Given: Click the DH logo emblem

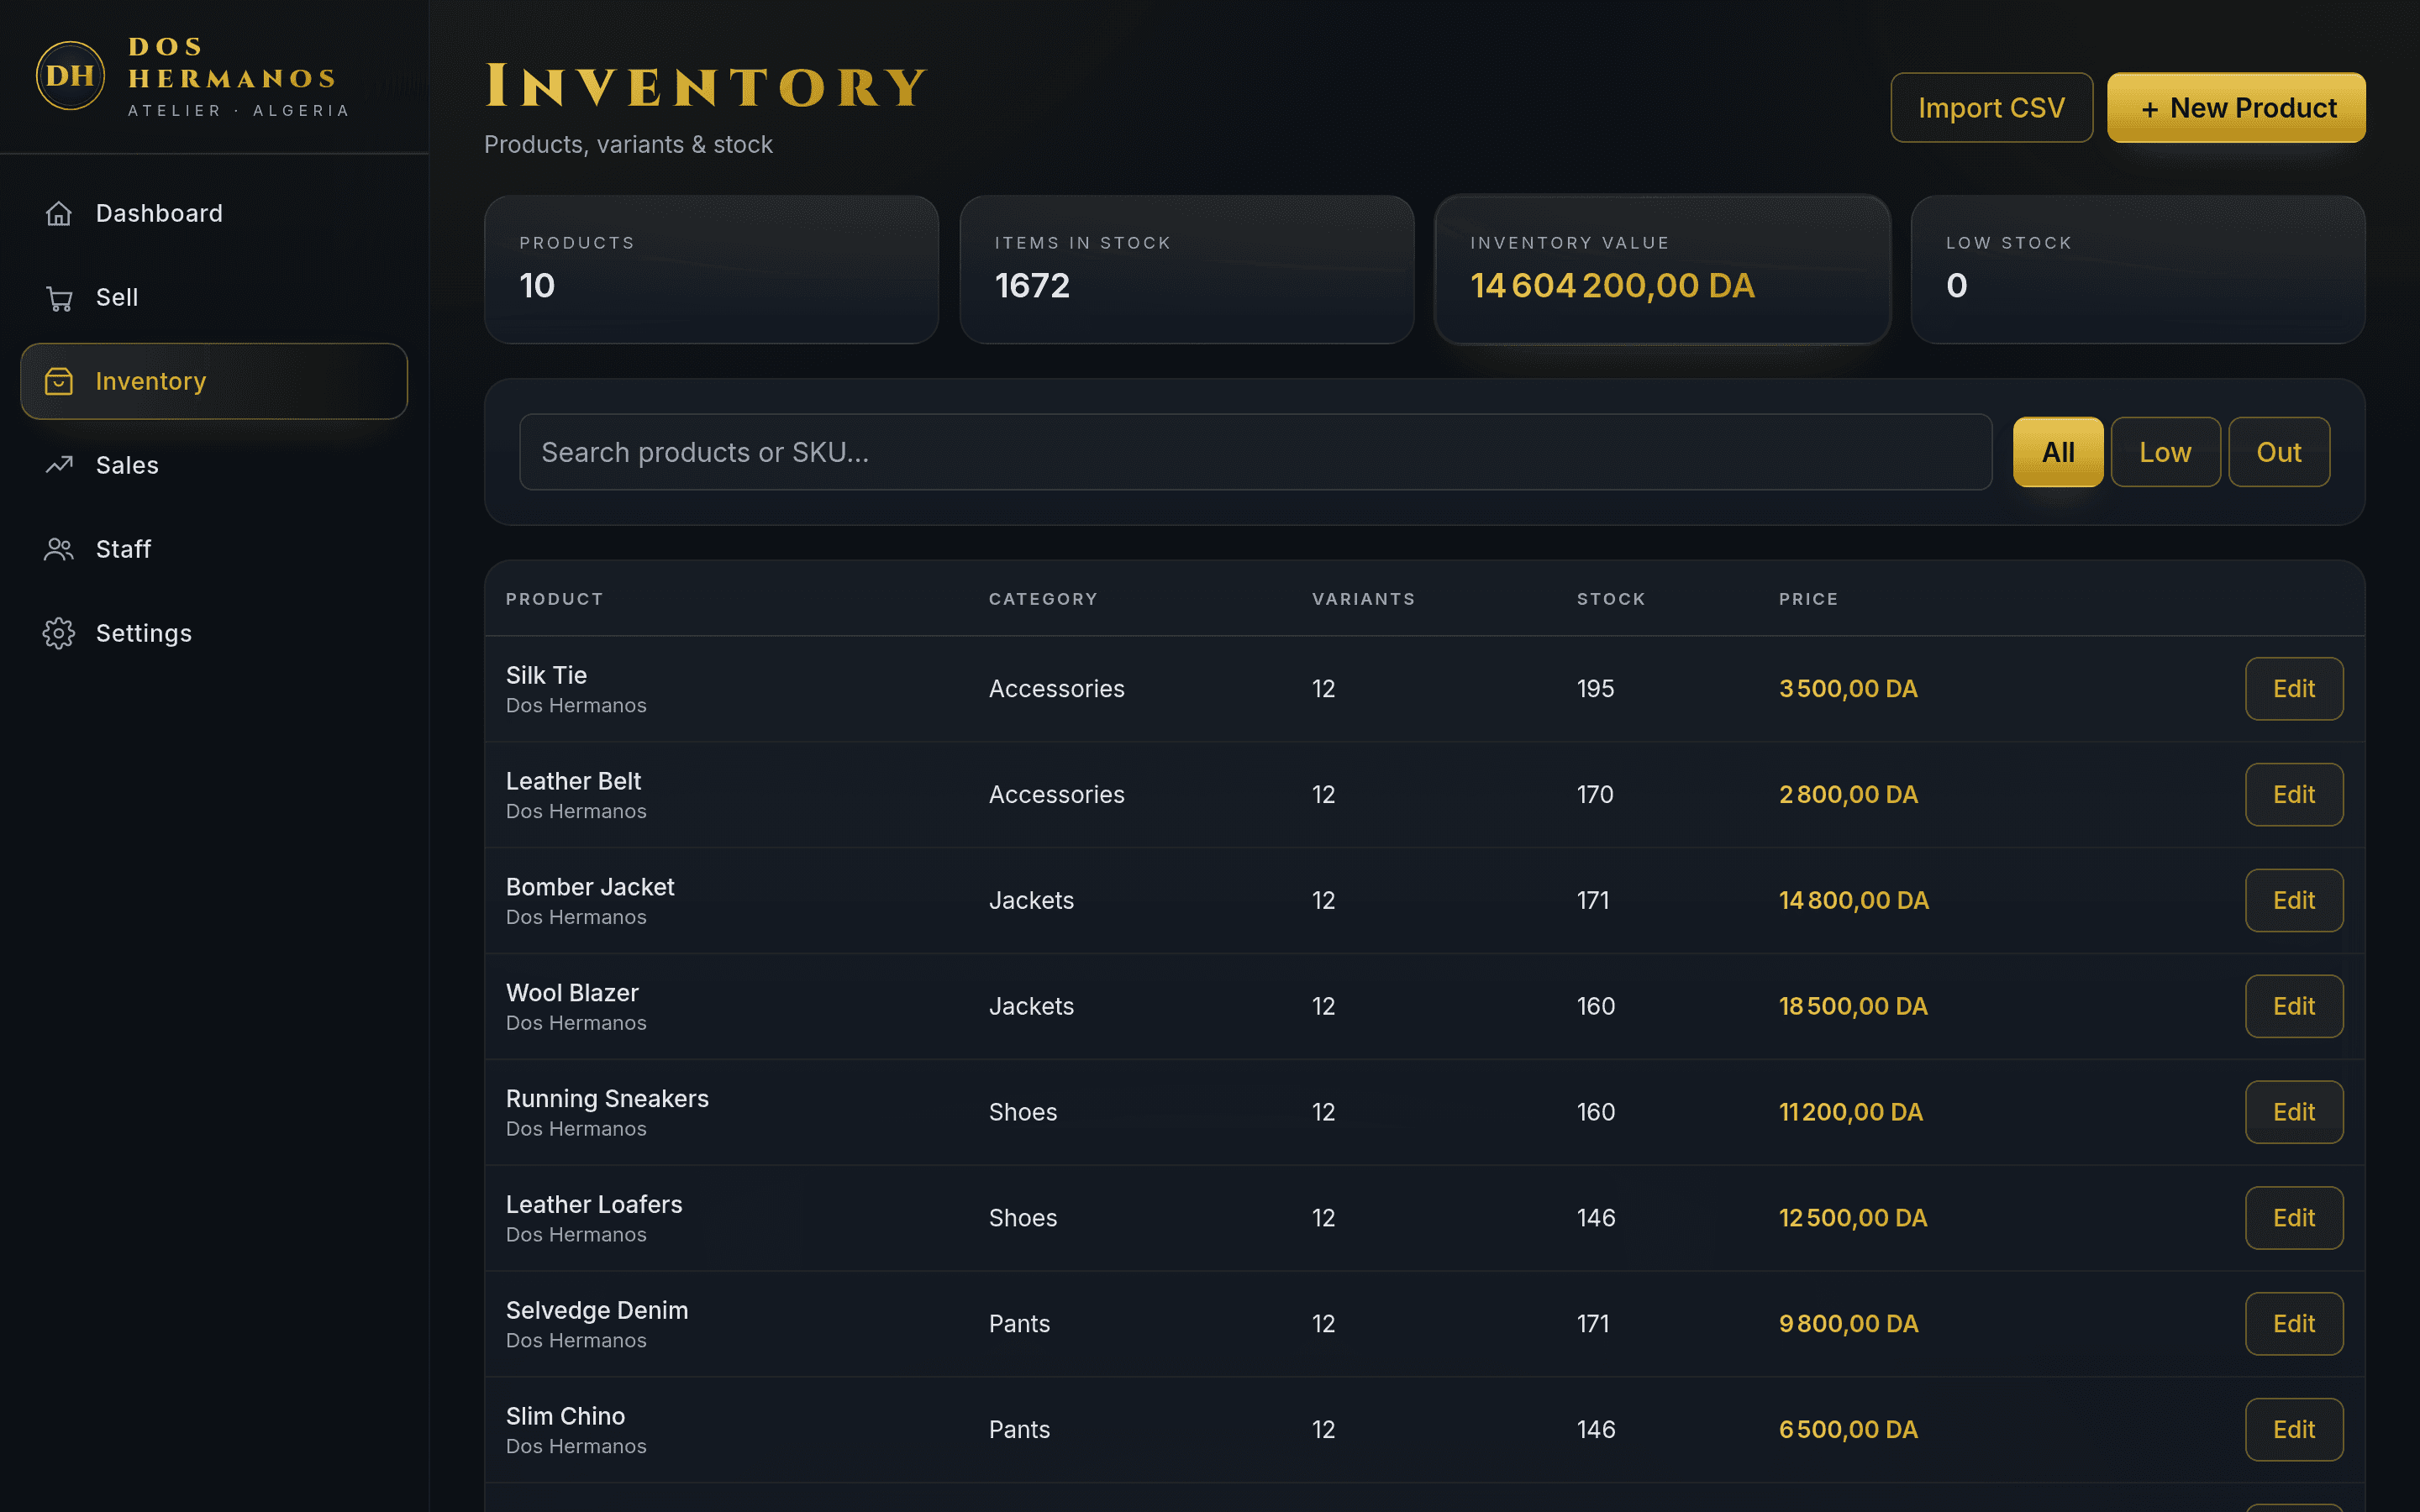Looking at the screenshot, I should click(70, 76).
